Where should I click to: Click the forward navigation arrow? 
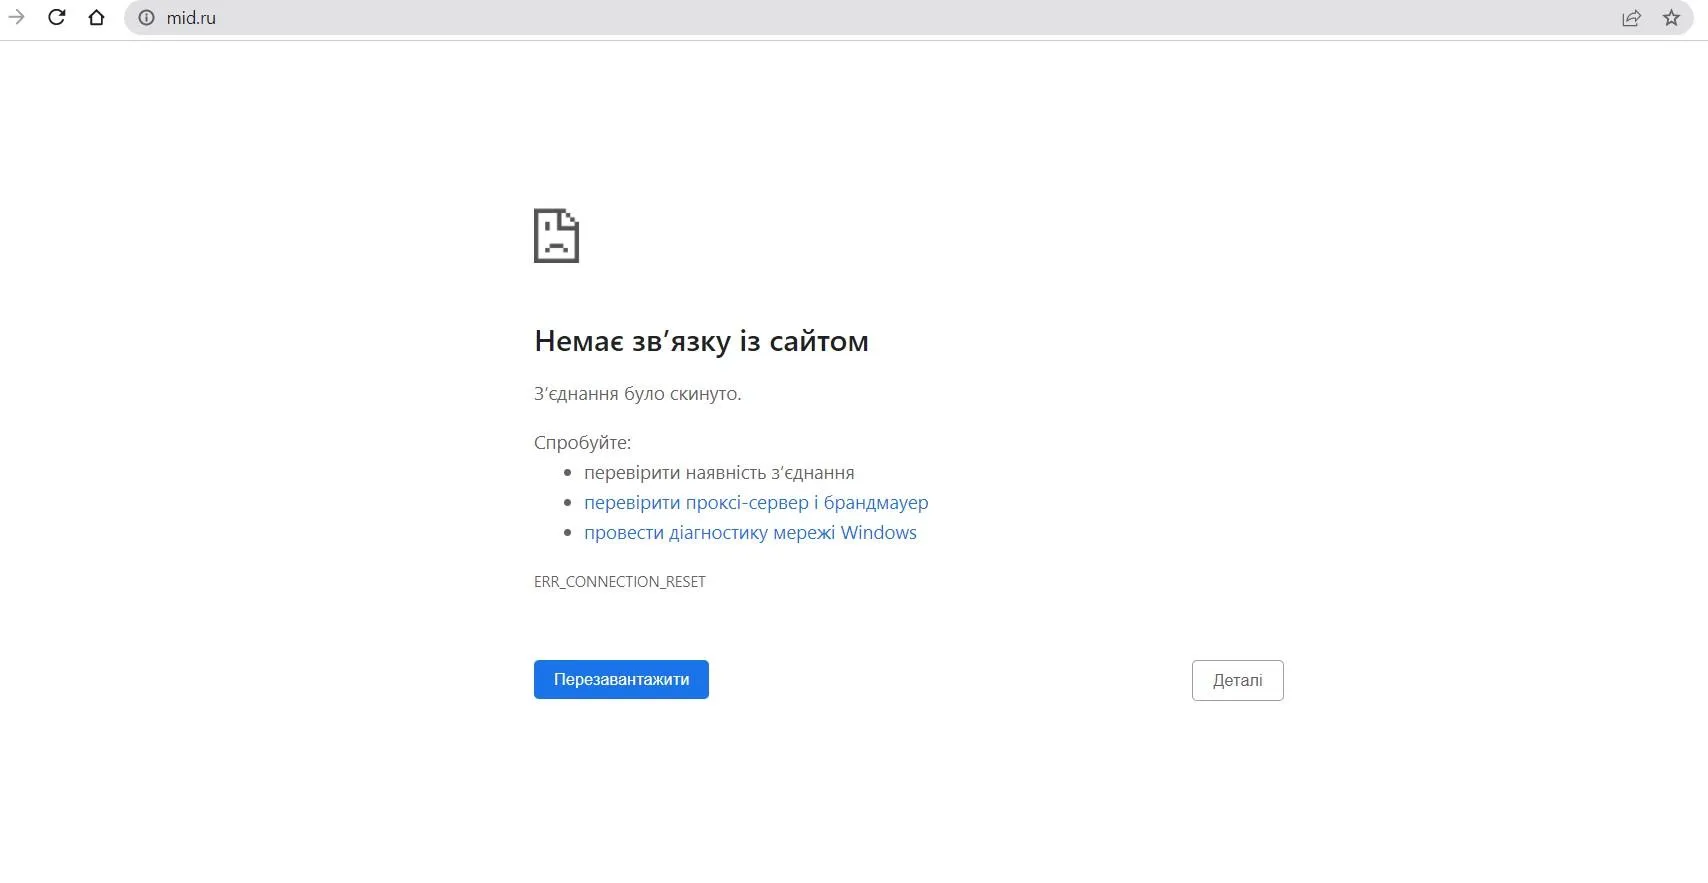[x=16, y=17]
